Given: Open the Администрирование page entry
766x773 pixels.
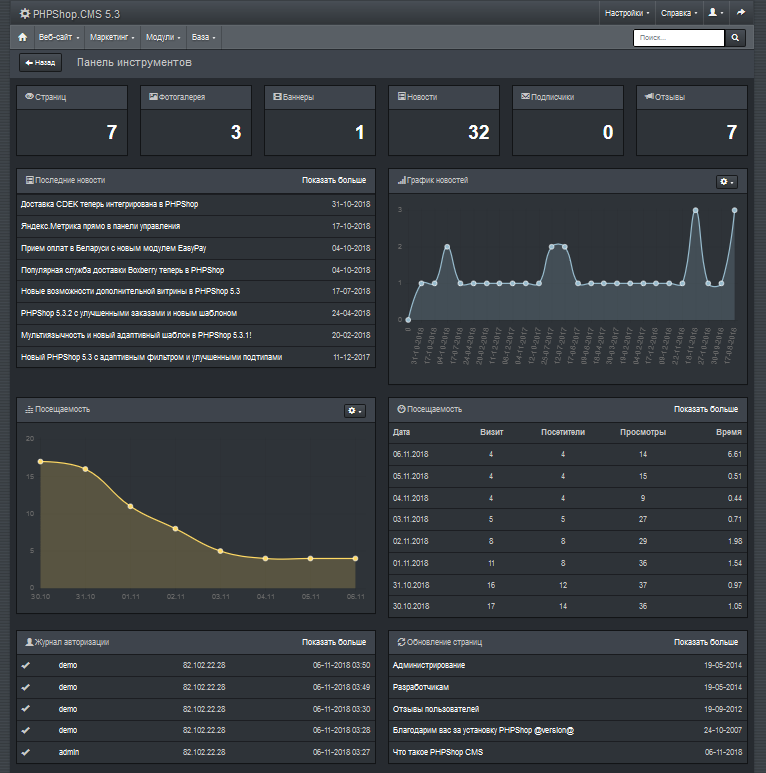Looking at the screenshot, I should tap(429, 666).
